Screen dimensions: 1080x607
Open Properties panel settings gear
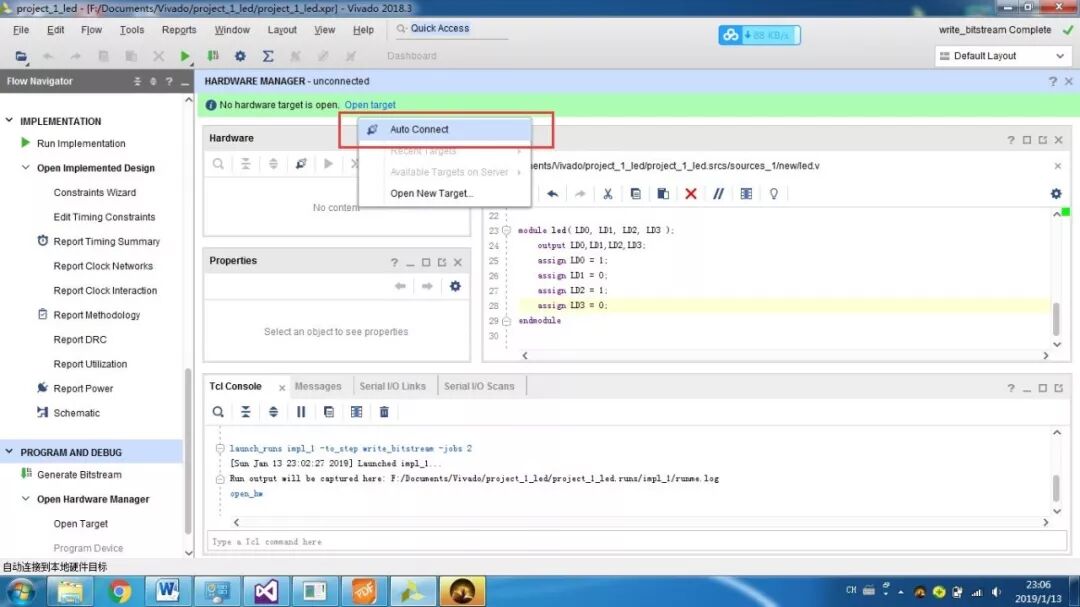(455, 286)
